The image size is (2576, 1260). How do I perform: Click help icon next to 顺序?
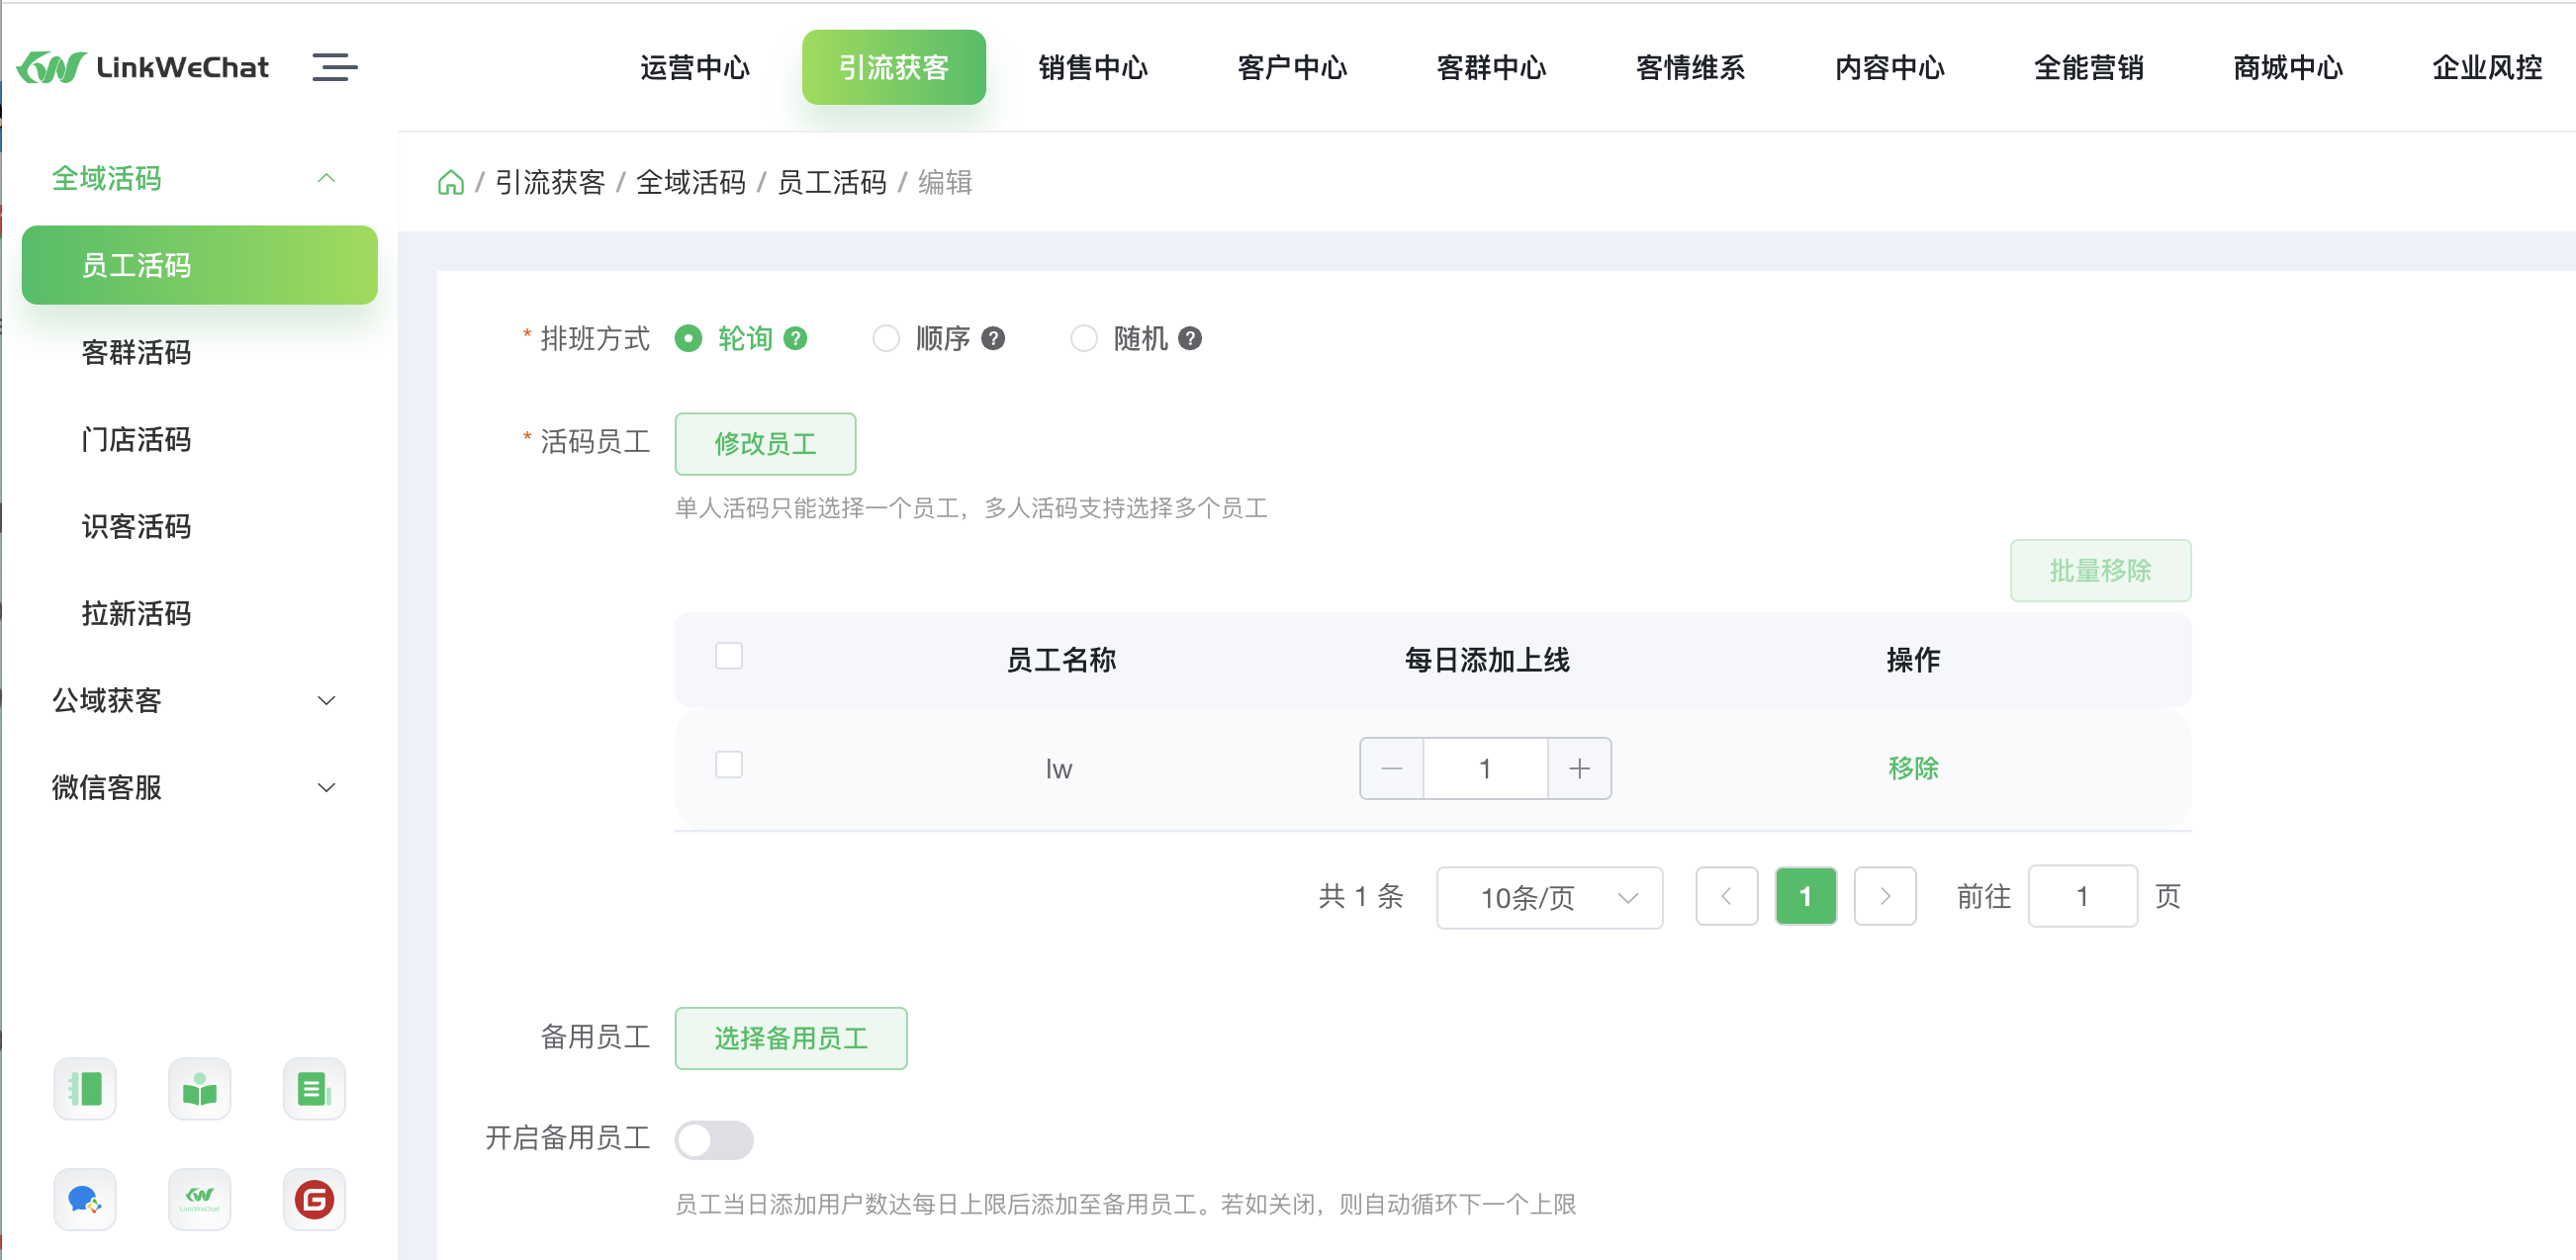tap(993, 338)
